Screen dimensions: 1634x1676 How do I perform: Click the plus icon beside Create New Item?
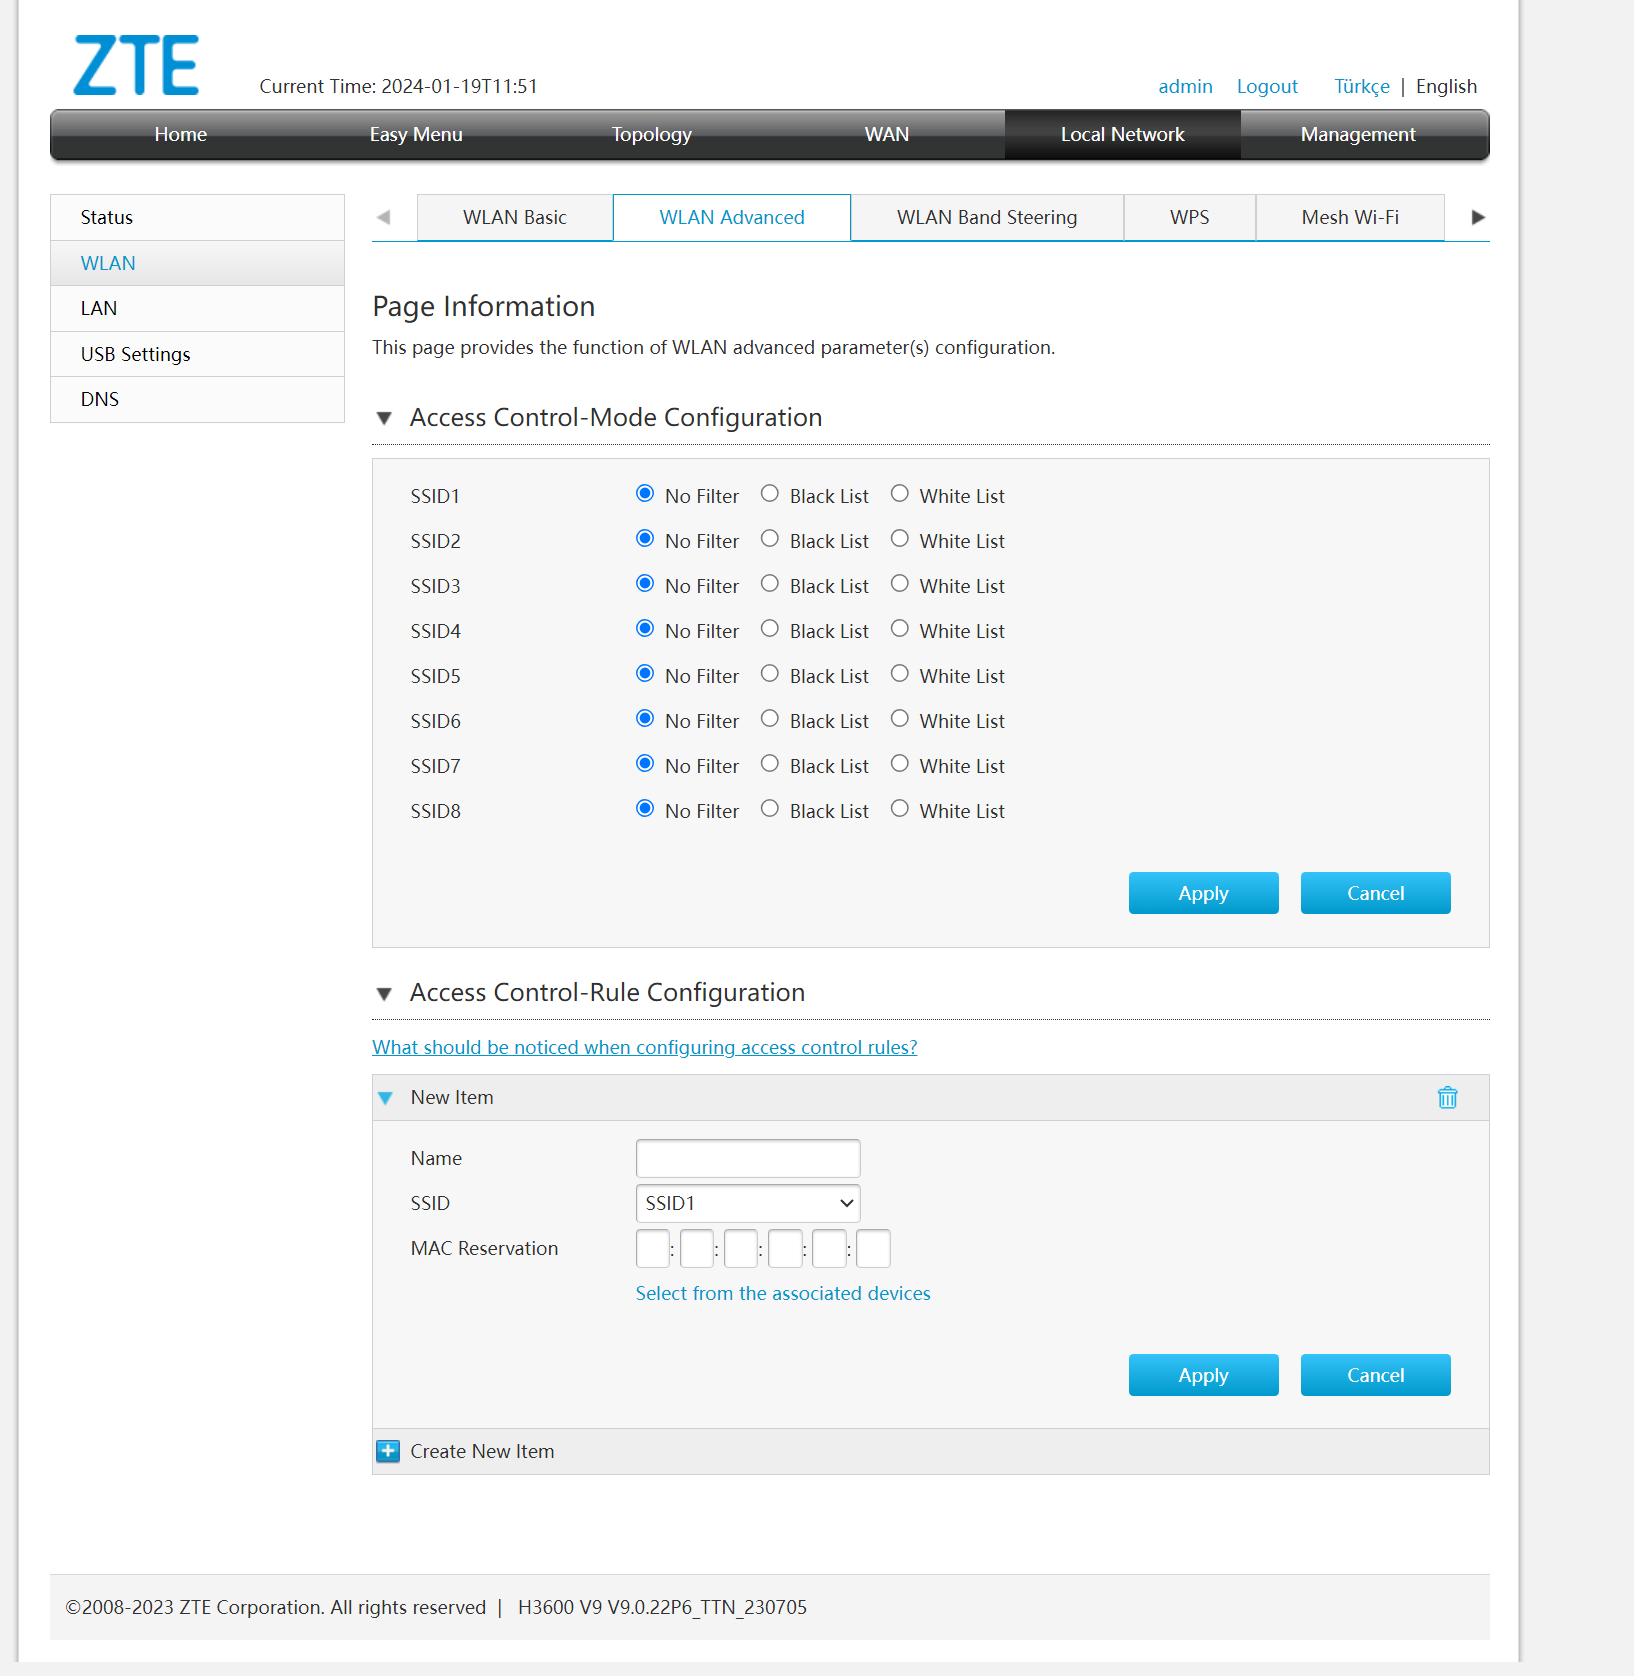(x=388, y=1451)
